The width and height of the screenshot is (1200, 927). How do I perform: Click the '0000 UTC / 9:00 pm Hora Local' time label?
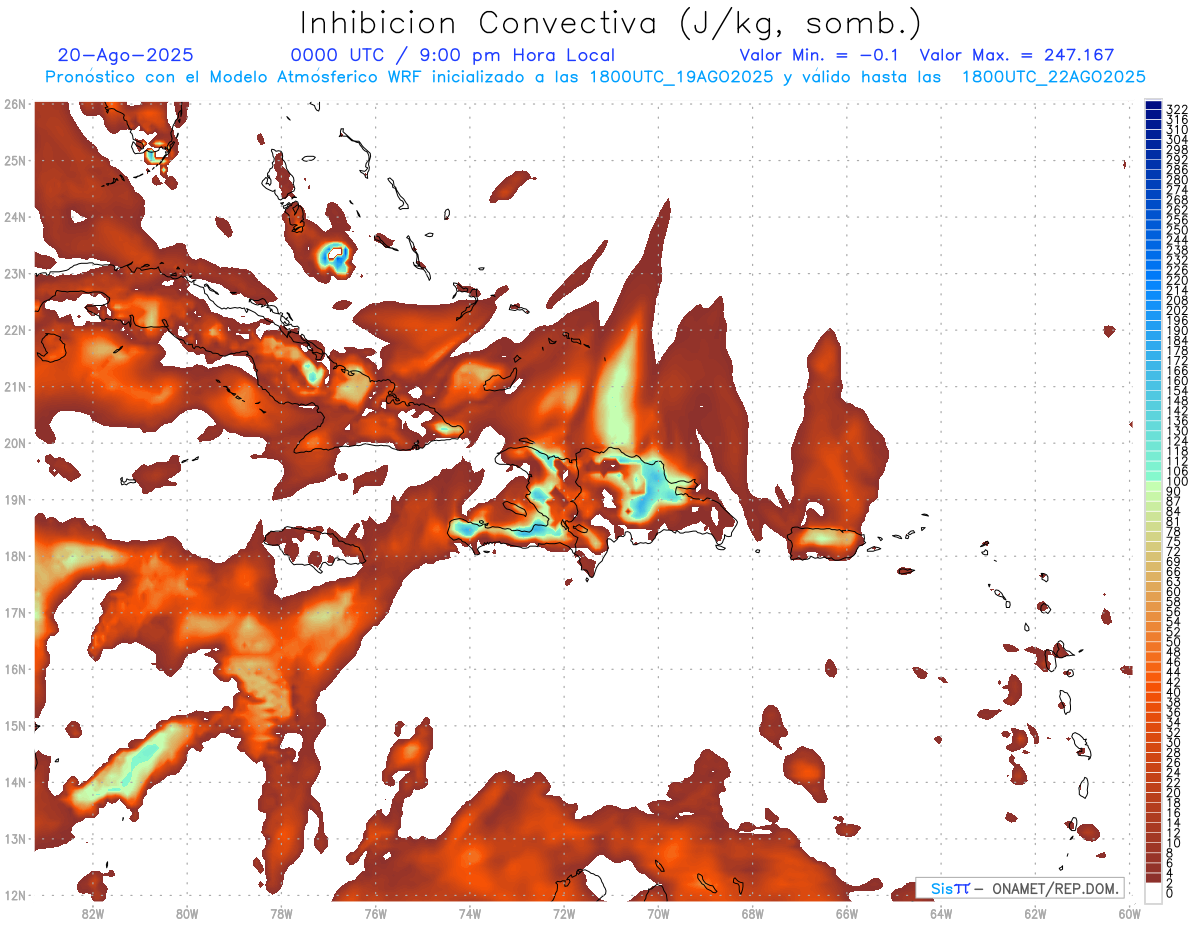(x=453, y=56)
